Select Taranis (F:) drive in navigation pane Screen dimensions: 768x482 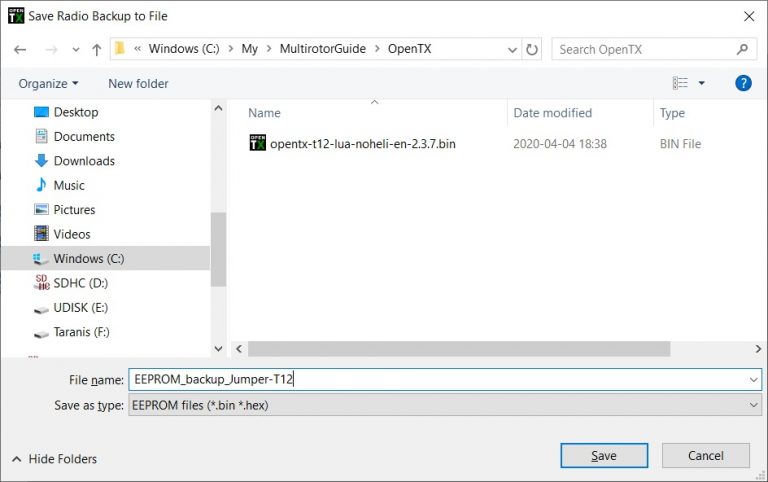[81, 332]
